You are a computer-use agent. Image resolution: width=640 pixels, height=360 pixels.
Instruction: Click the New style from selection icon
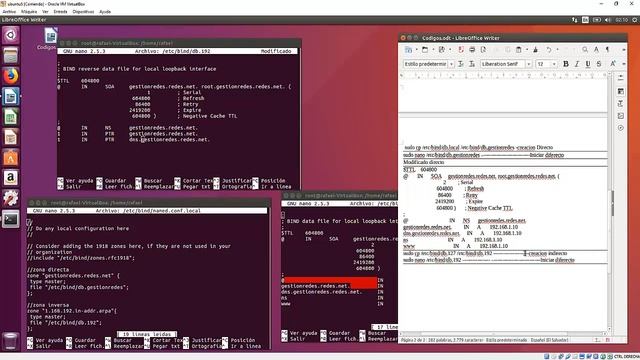pyautogui.click(x=472, y=64)
